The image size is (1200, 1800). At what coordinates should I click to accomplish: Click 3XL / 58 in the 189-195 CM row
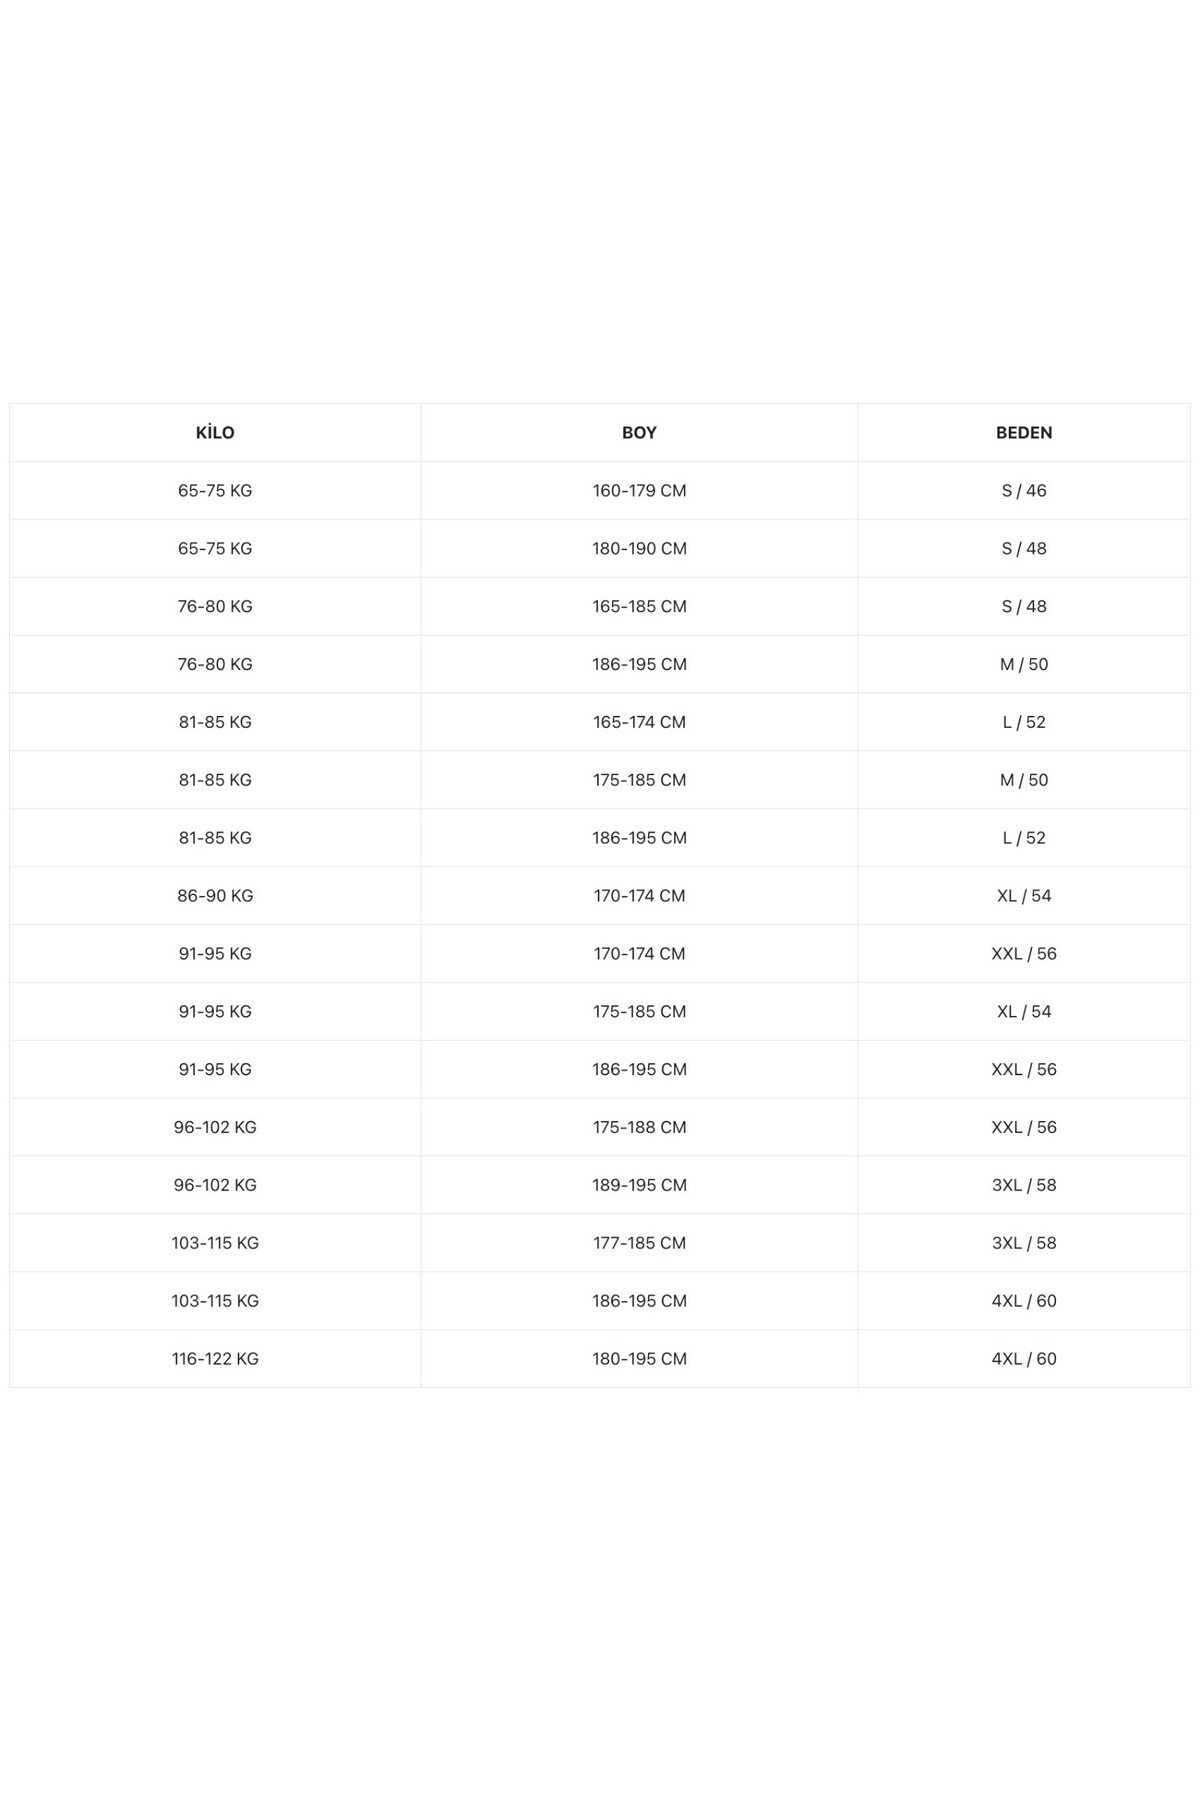tap(1024, 1185)
